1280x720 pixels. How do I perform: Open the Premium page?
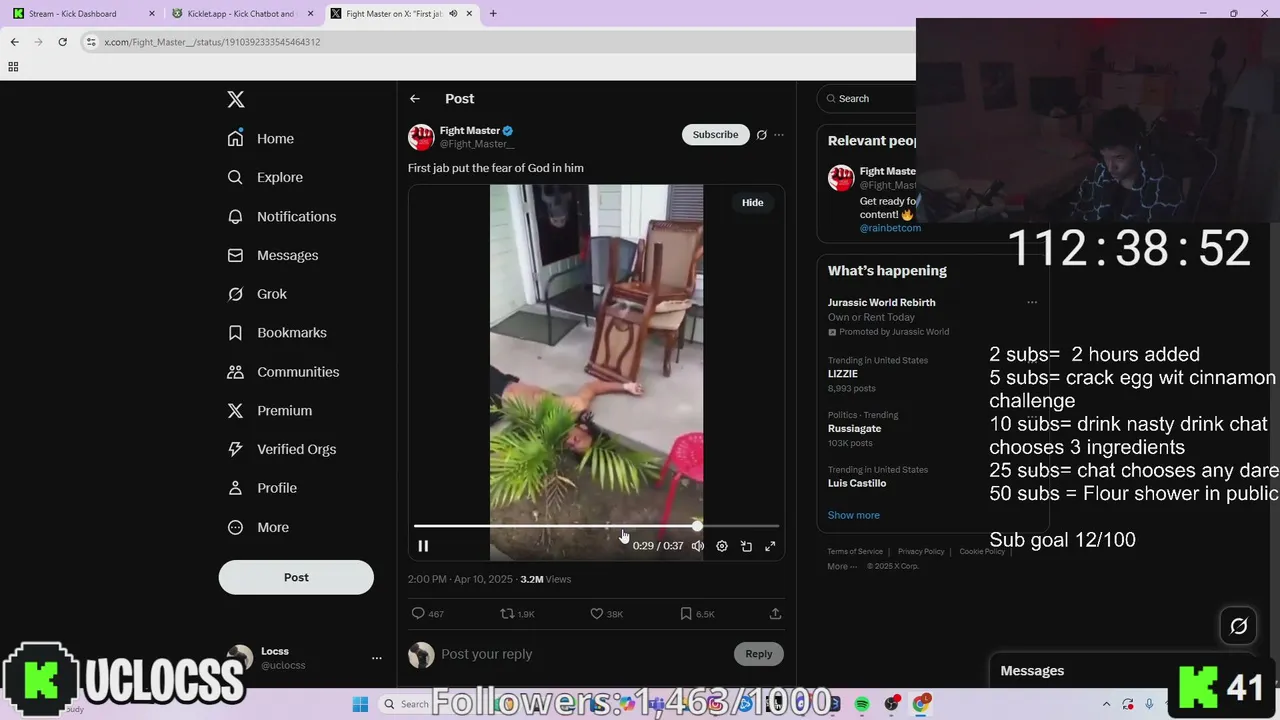pos(269,410)
